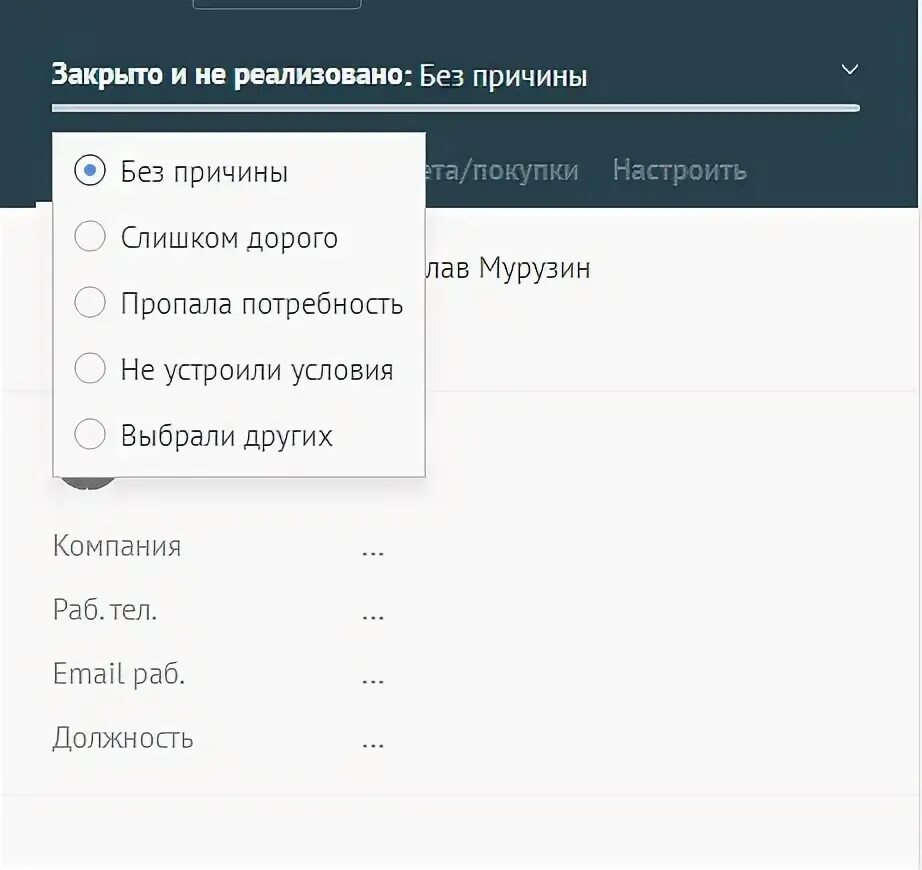Click the 'Закрыто и не реализовано' status title
This screenshot has width=922, height=870.
[231, 76]
